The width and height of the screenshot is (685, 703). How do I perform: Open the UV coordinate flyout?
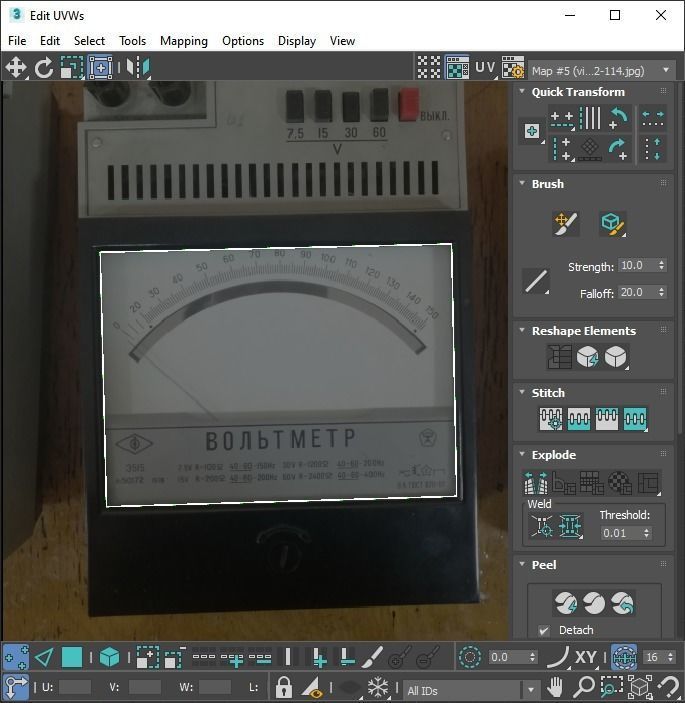point(486,68)
